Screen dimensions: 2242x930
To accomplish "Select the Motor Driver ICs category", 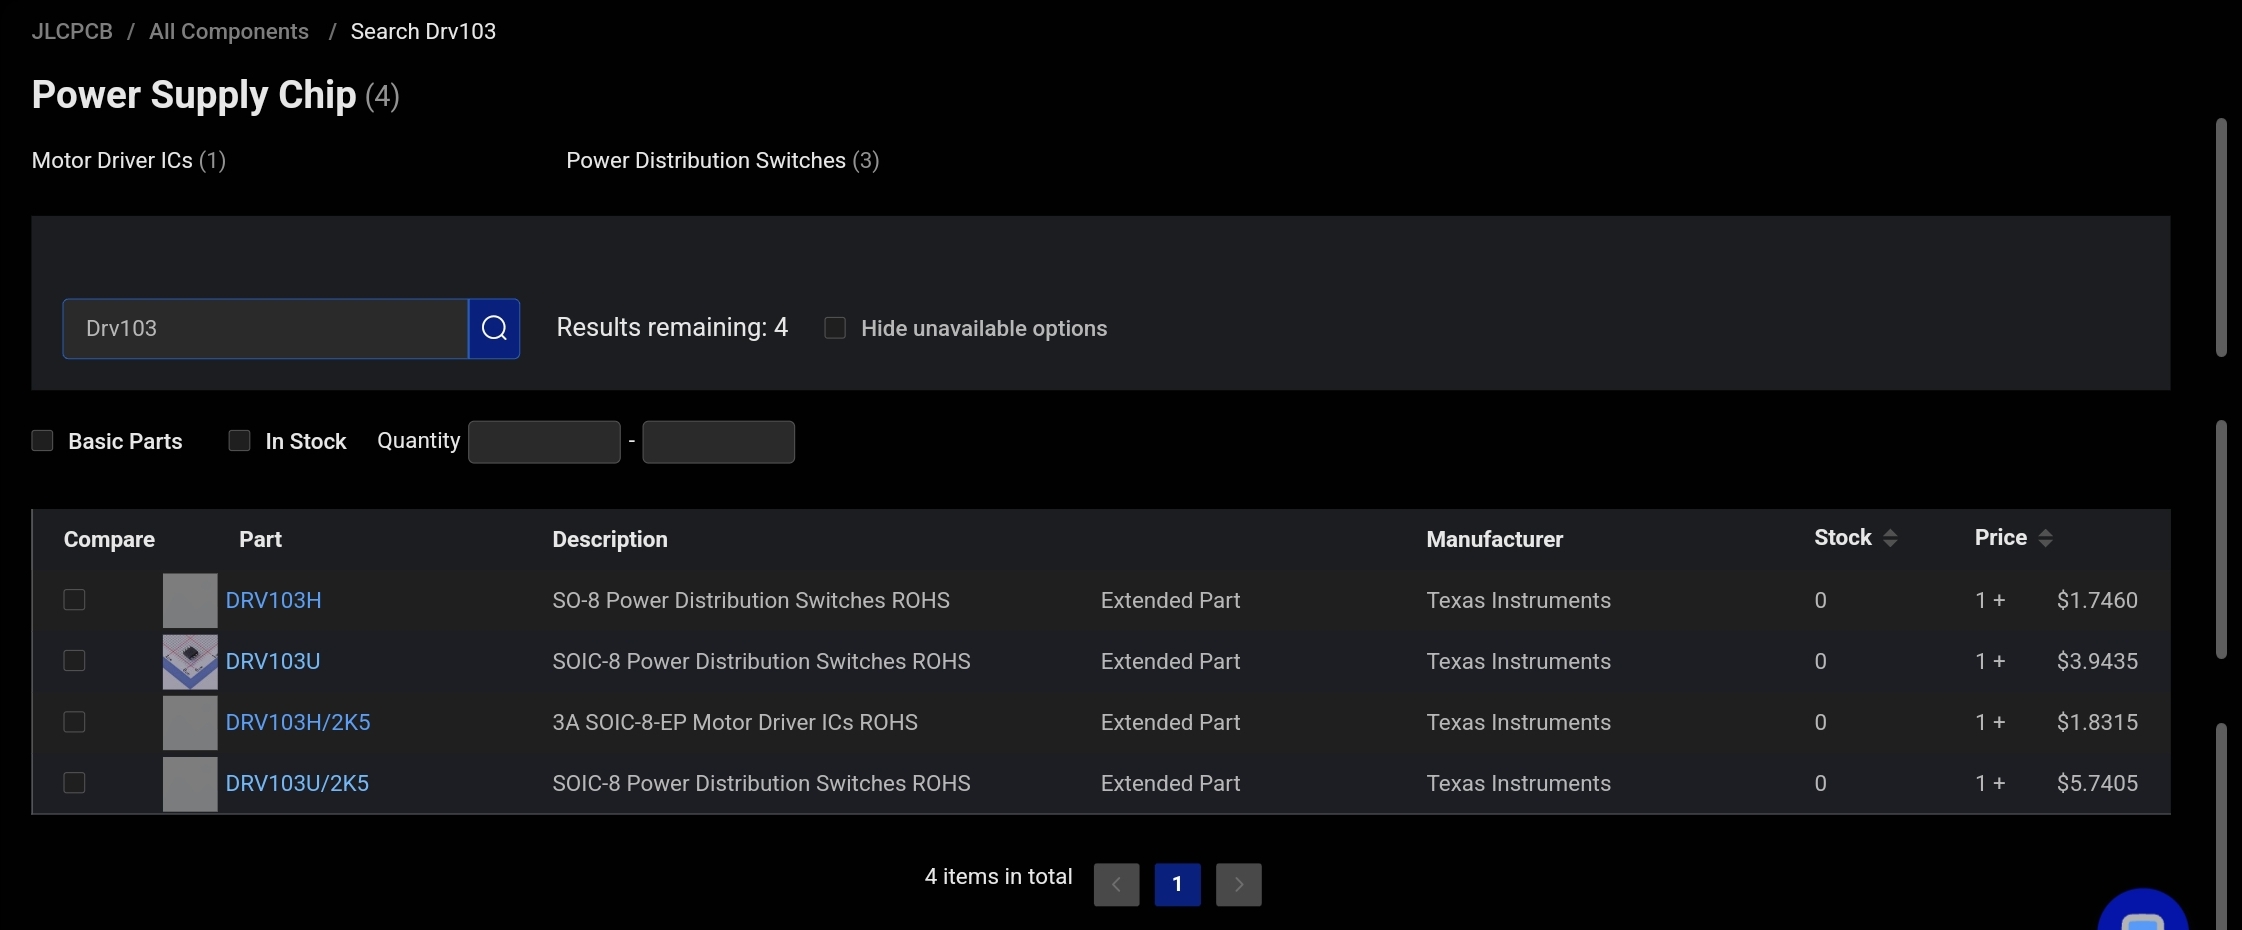I will pos(128,160).
